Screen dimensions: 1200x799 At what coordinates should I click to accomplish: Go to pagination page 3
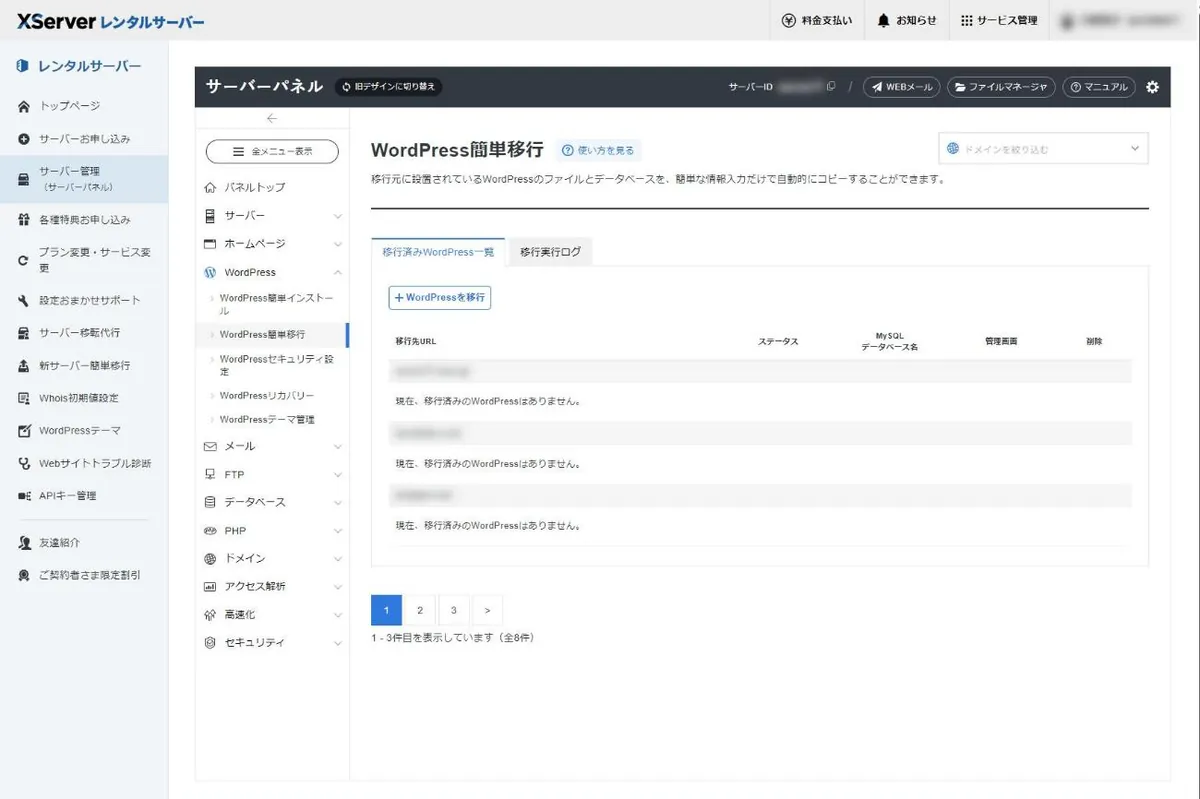pos(453,610)
